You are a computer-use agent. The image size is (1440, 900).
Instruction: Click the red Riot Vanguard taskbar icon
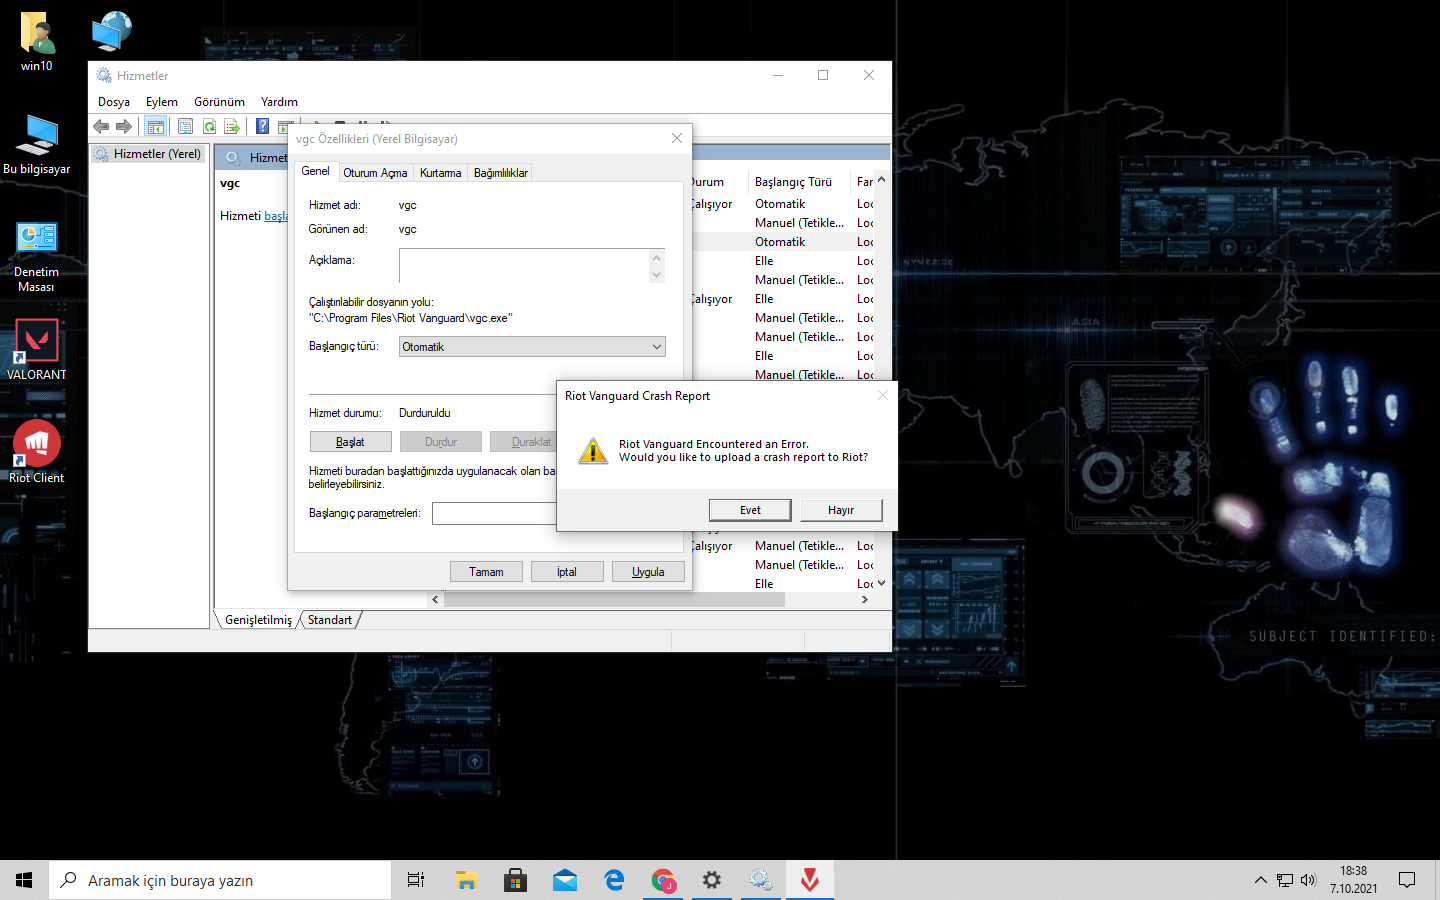click(x=810, y=880)
